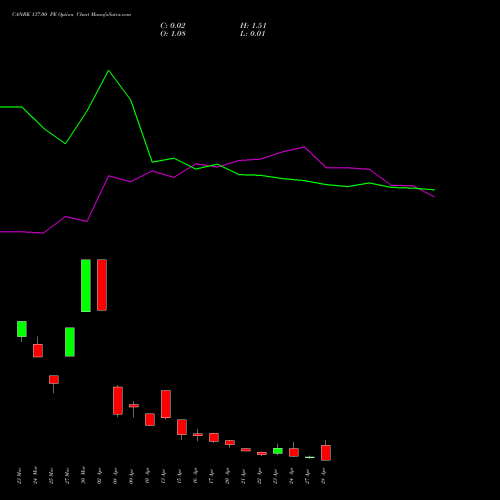The image size is (500, 500).
Task: Click the 09 Apr date label
Action: point(131,476)
